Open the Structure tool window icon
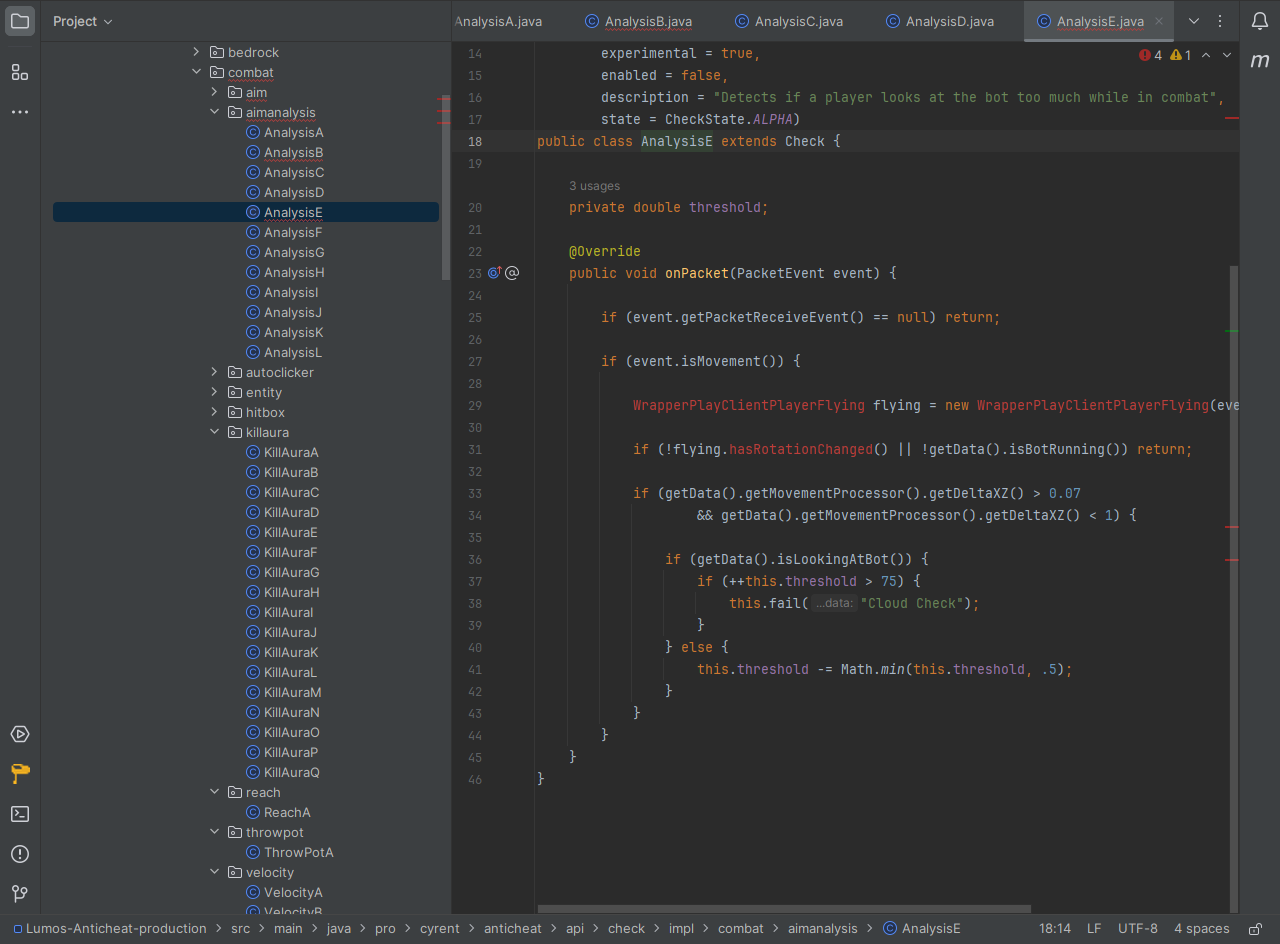The width and height of the screenshot is (1280, 944). tap(20, 72)
